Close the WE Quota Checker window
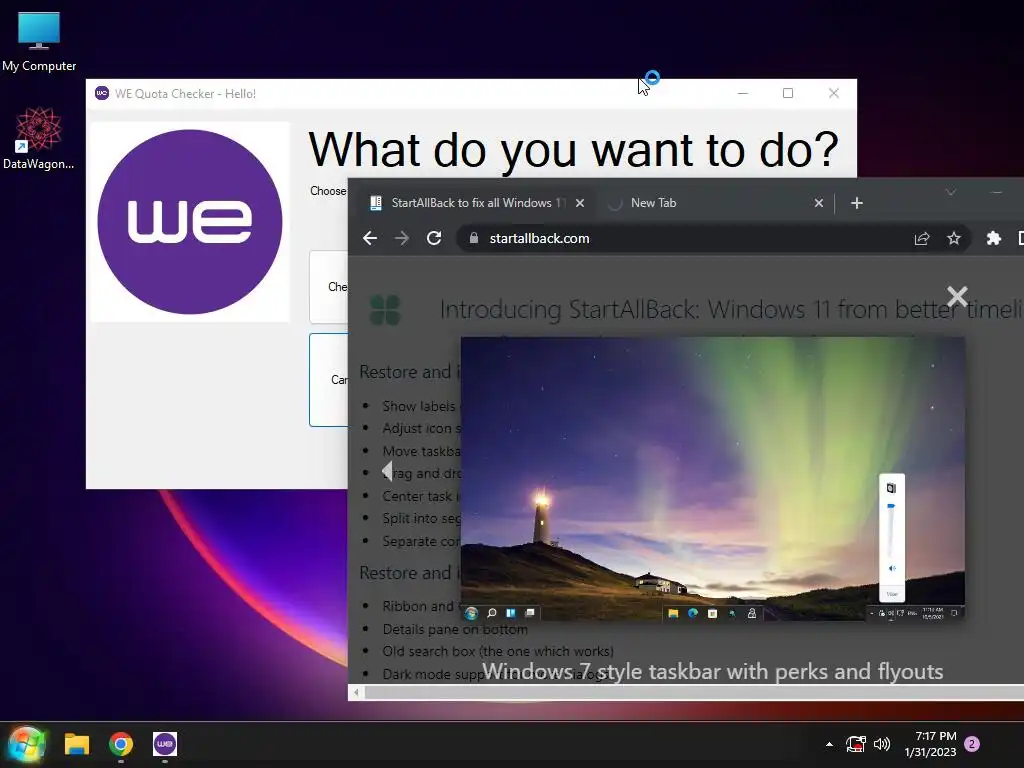Image resolution: width=1024 pixels, height=768 pixels. tap(833, 93)
